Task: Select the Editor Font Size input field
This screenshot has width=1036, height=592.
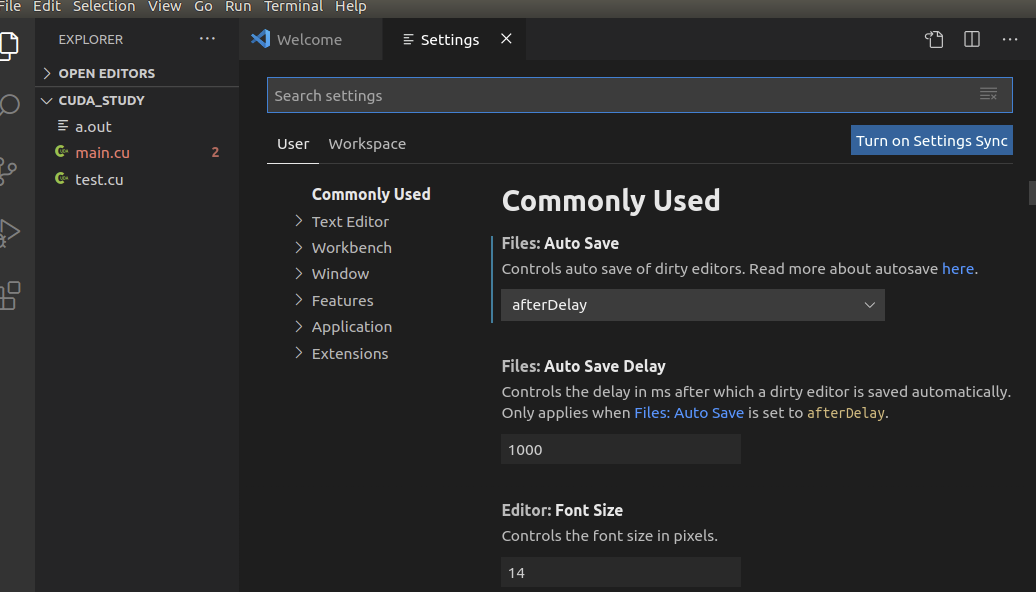Action: (620, 571)
